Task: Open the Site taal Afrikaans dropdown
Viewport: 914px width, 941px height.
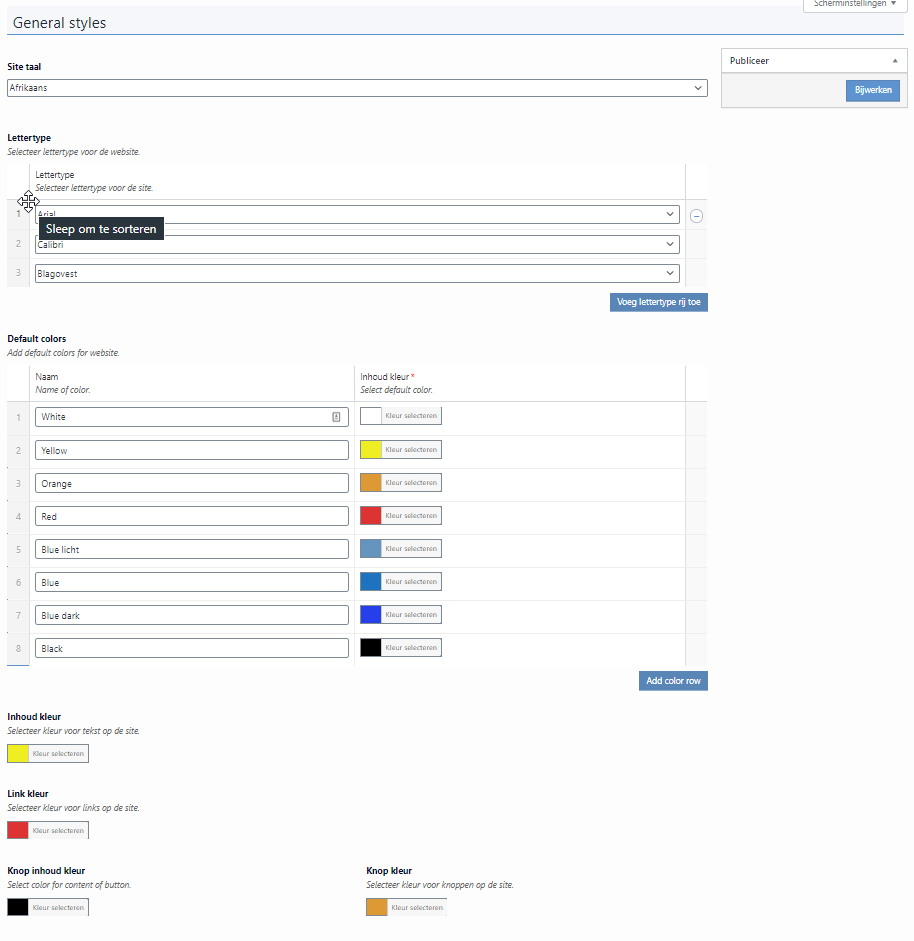Action: [x=357, y=88]
